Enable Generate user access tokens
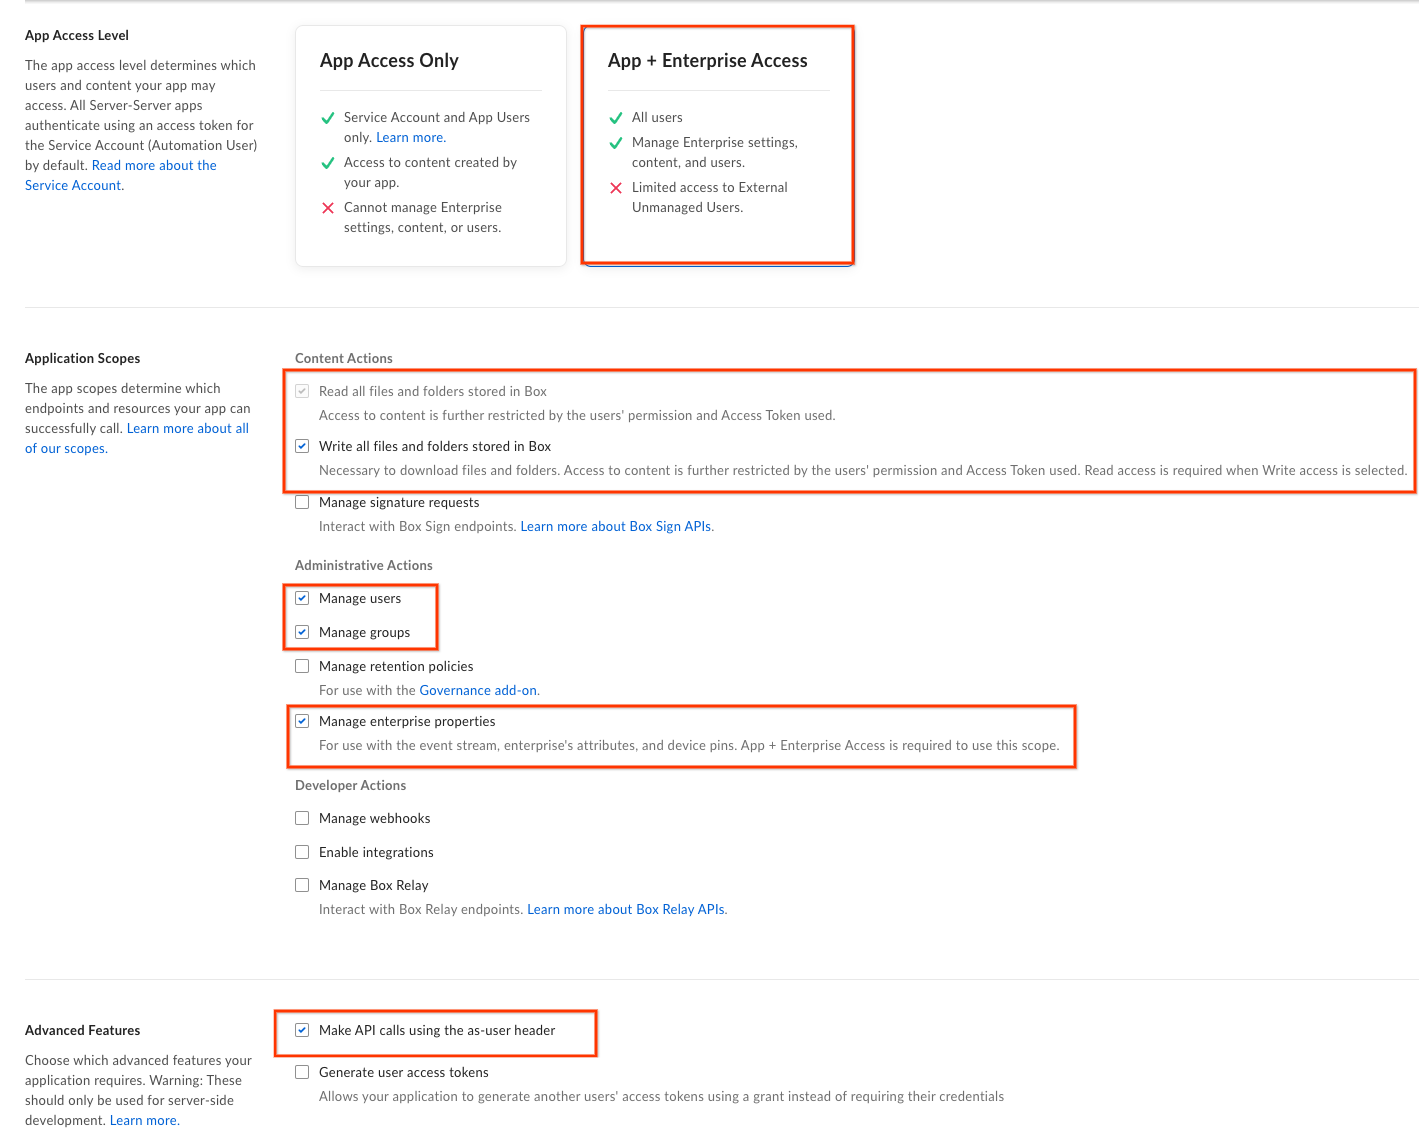The width and height of the screenshot is (1419, 1138). [x=302, y=1071]
